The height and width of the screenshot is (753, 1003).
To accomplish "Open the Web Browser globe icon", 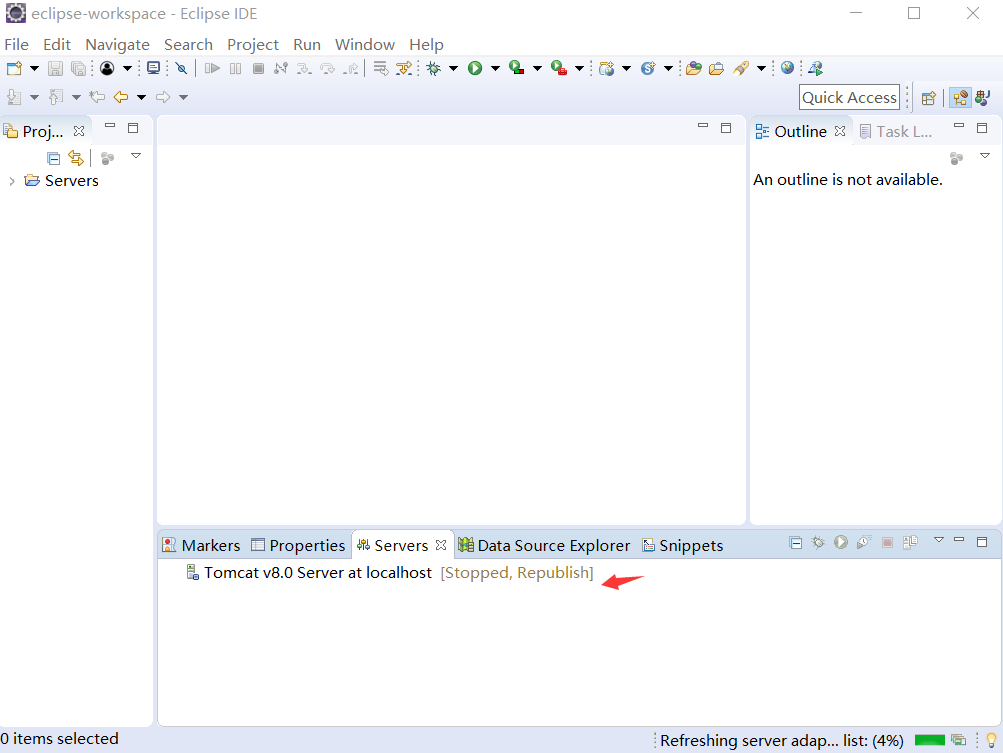I will (787, 68).
